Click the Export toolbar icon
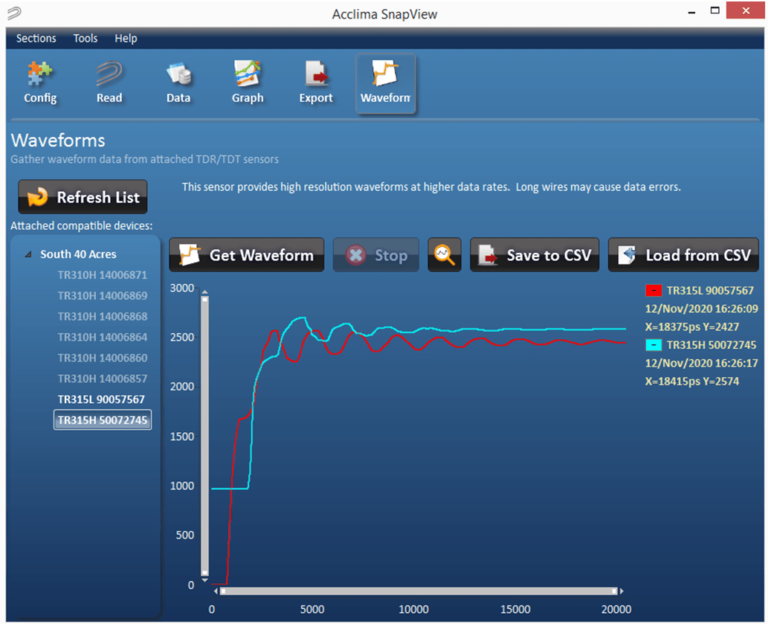The width and height of the screenshot is (768, 624). coord(316,82)
